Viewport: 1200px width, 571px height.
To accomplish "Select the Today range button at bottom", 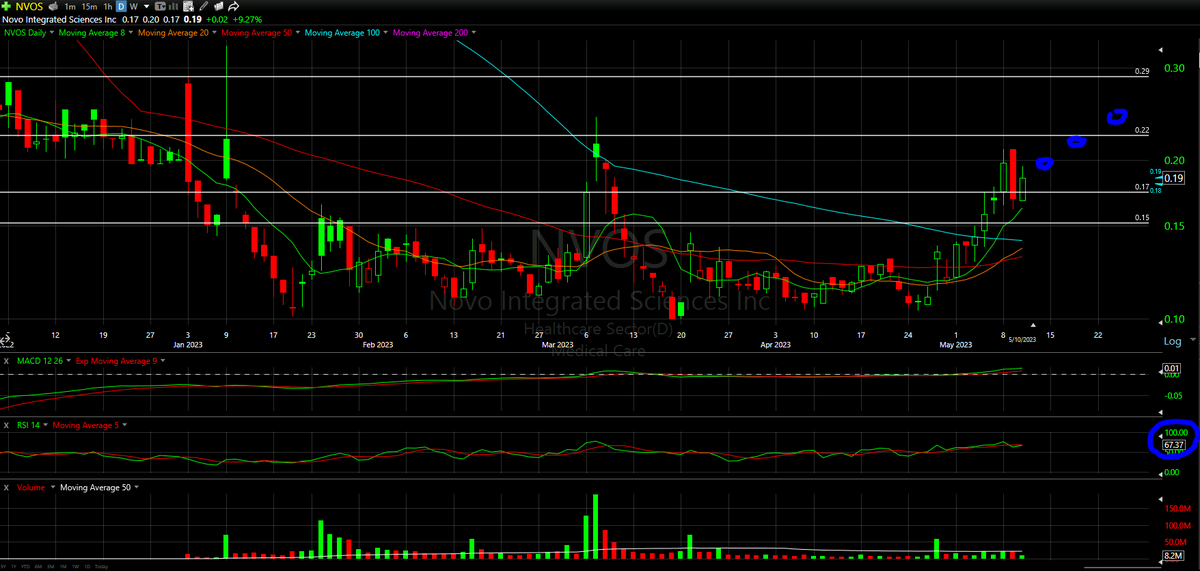I will pyautogui.click(x=101, y=567).
